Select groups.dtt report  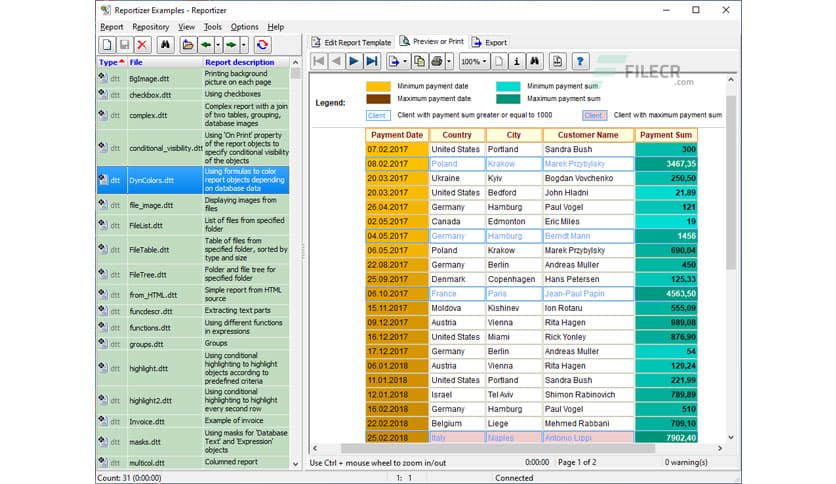pyautogui.click(x=193, y=344)
